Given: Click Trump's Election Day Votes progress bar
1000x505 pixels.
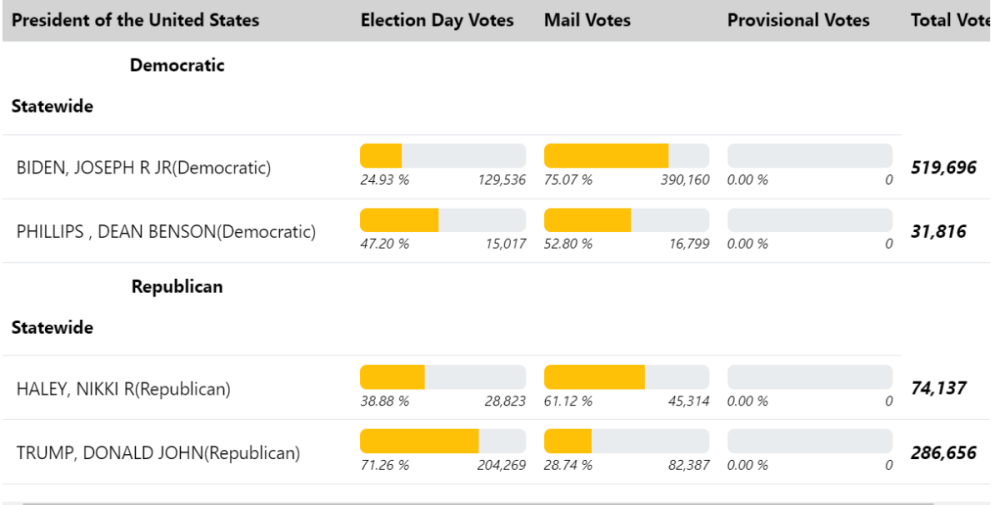Looking at the screenshot, I should click(442, 441).
